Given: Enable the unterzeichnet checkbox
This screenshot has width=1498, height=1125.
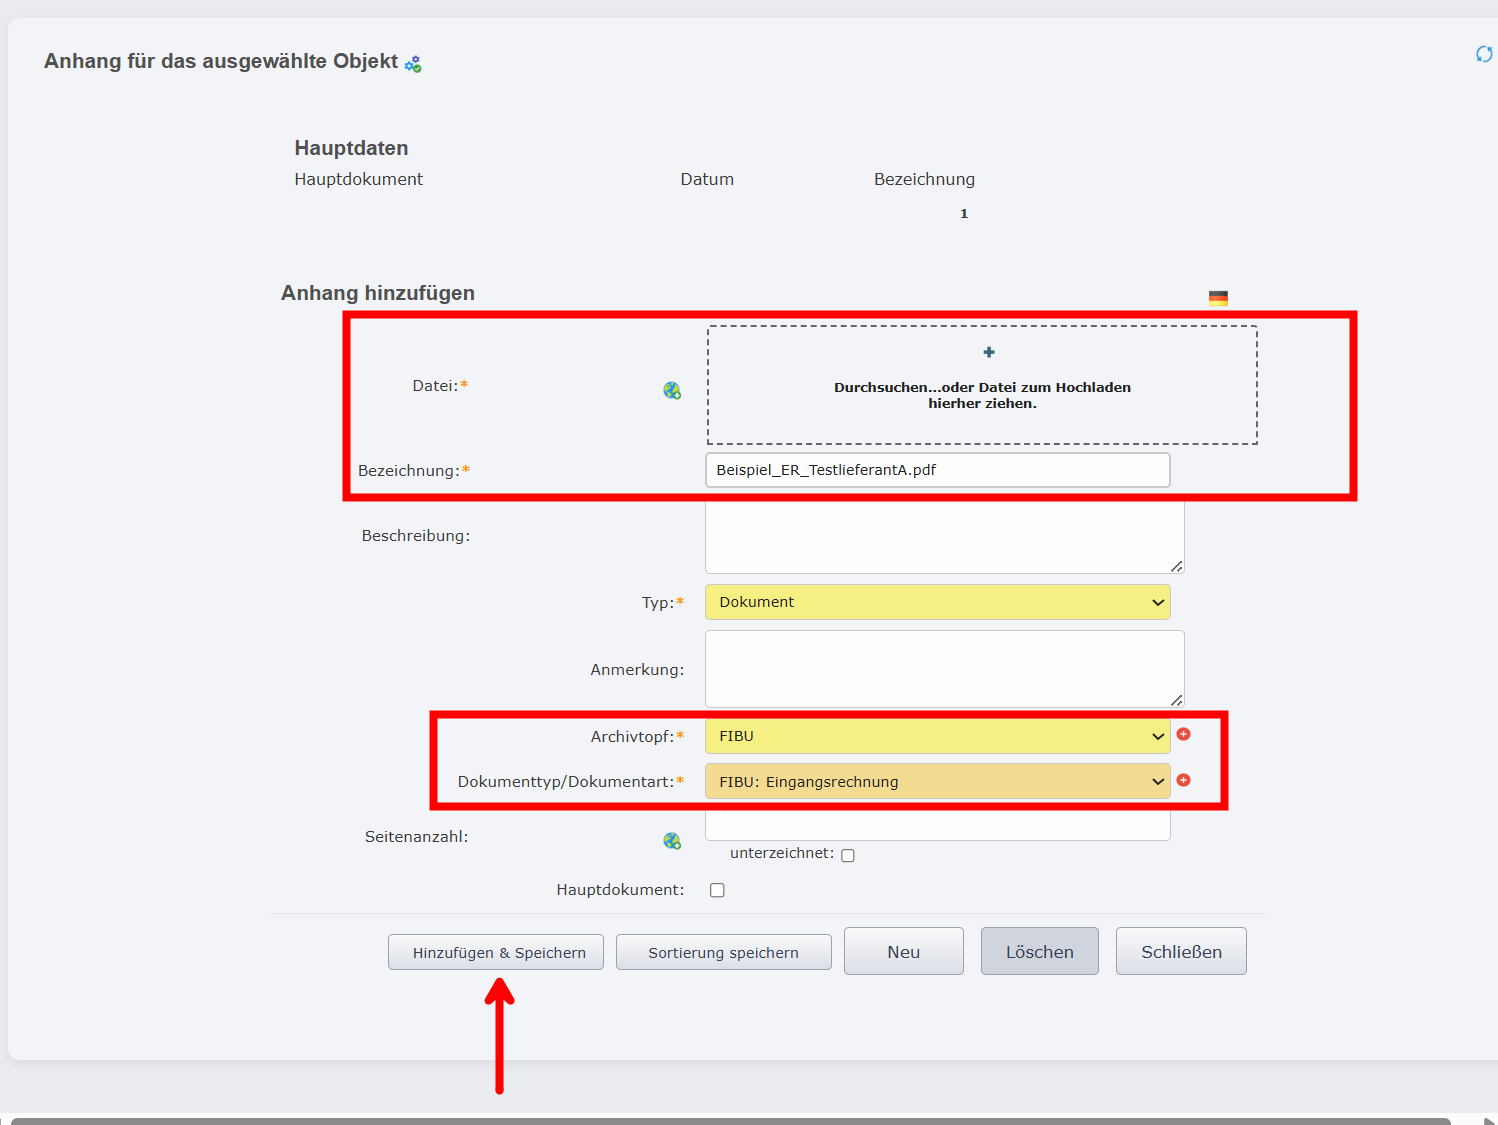Looking at the screenshot, I should pyautogui.click(x=848, y=855).
